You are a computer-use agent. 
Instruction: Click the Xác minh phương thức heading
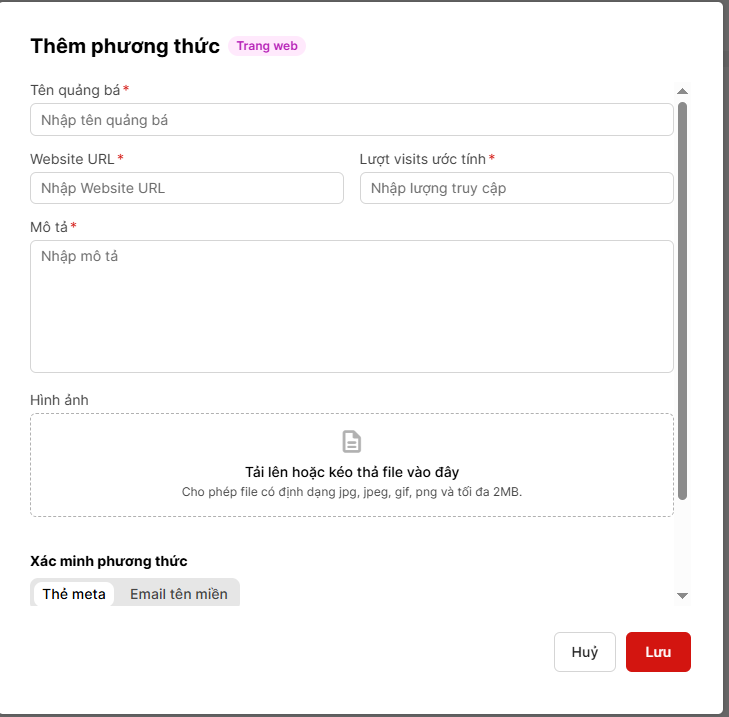click(x=108, y=561)
